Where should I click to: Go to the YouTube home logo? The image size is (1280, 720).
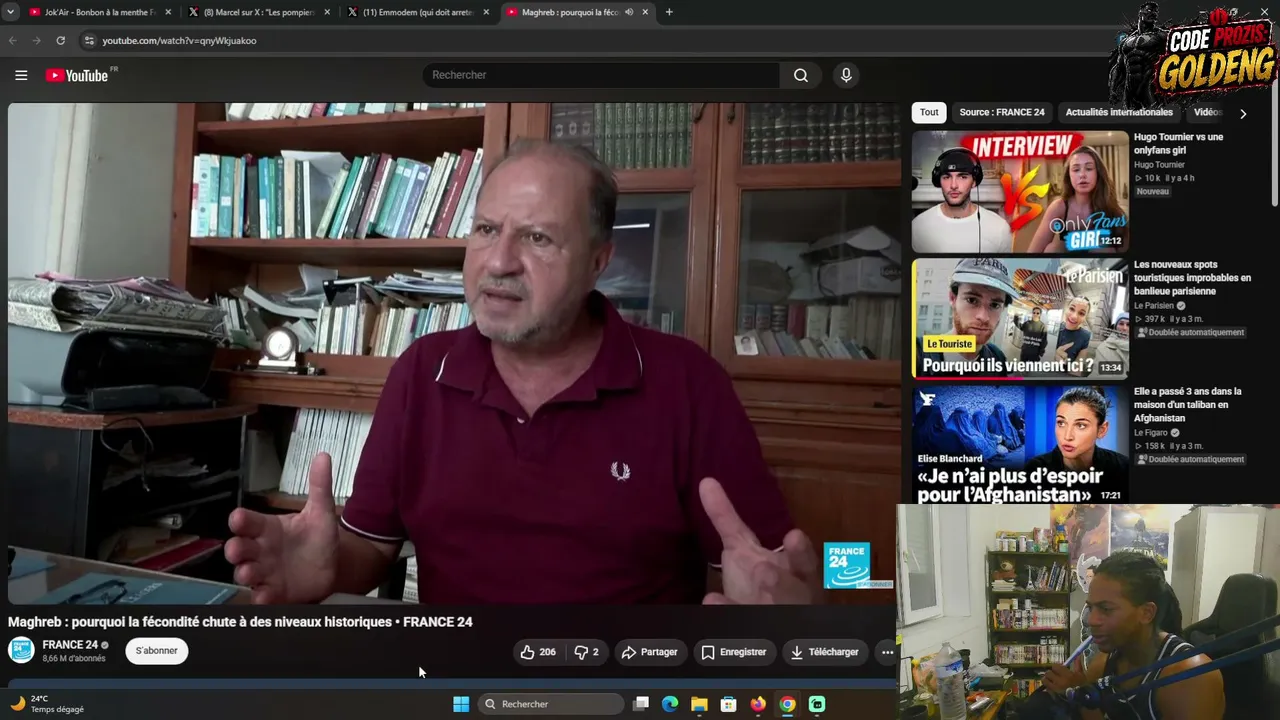click(x=78, y=75)
